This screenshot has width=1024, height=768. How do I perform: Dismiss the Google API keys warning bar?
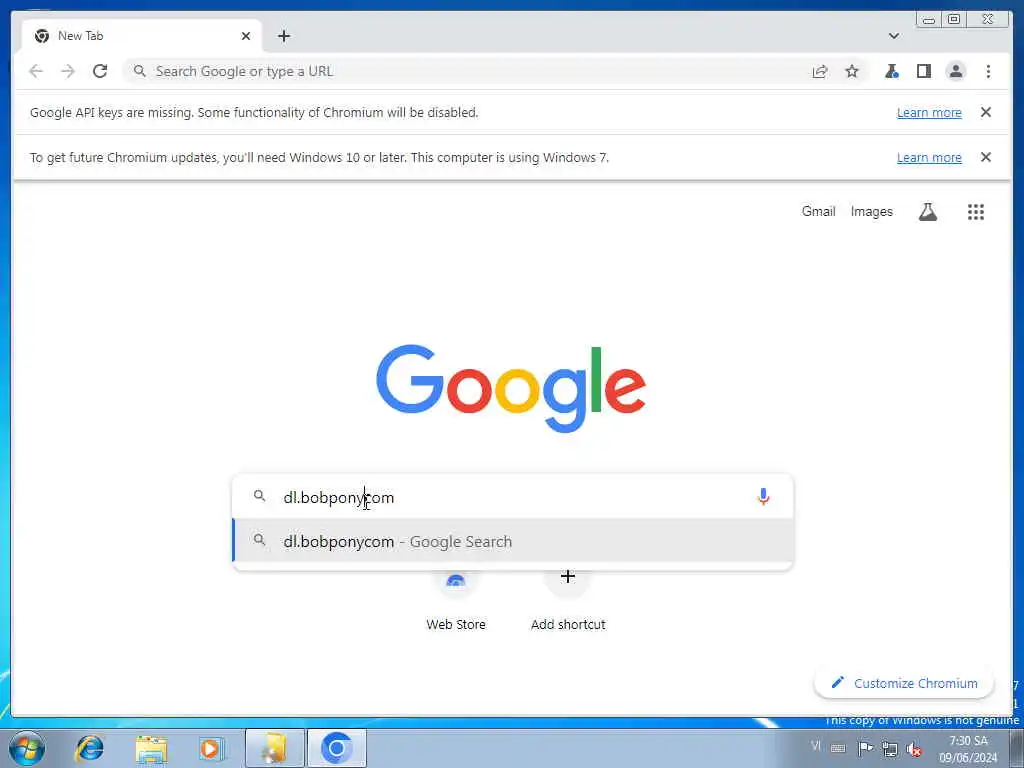[x=985, y=112]
